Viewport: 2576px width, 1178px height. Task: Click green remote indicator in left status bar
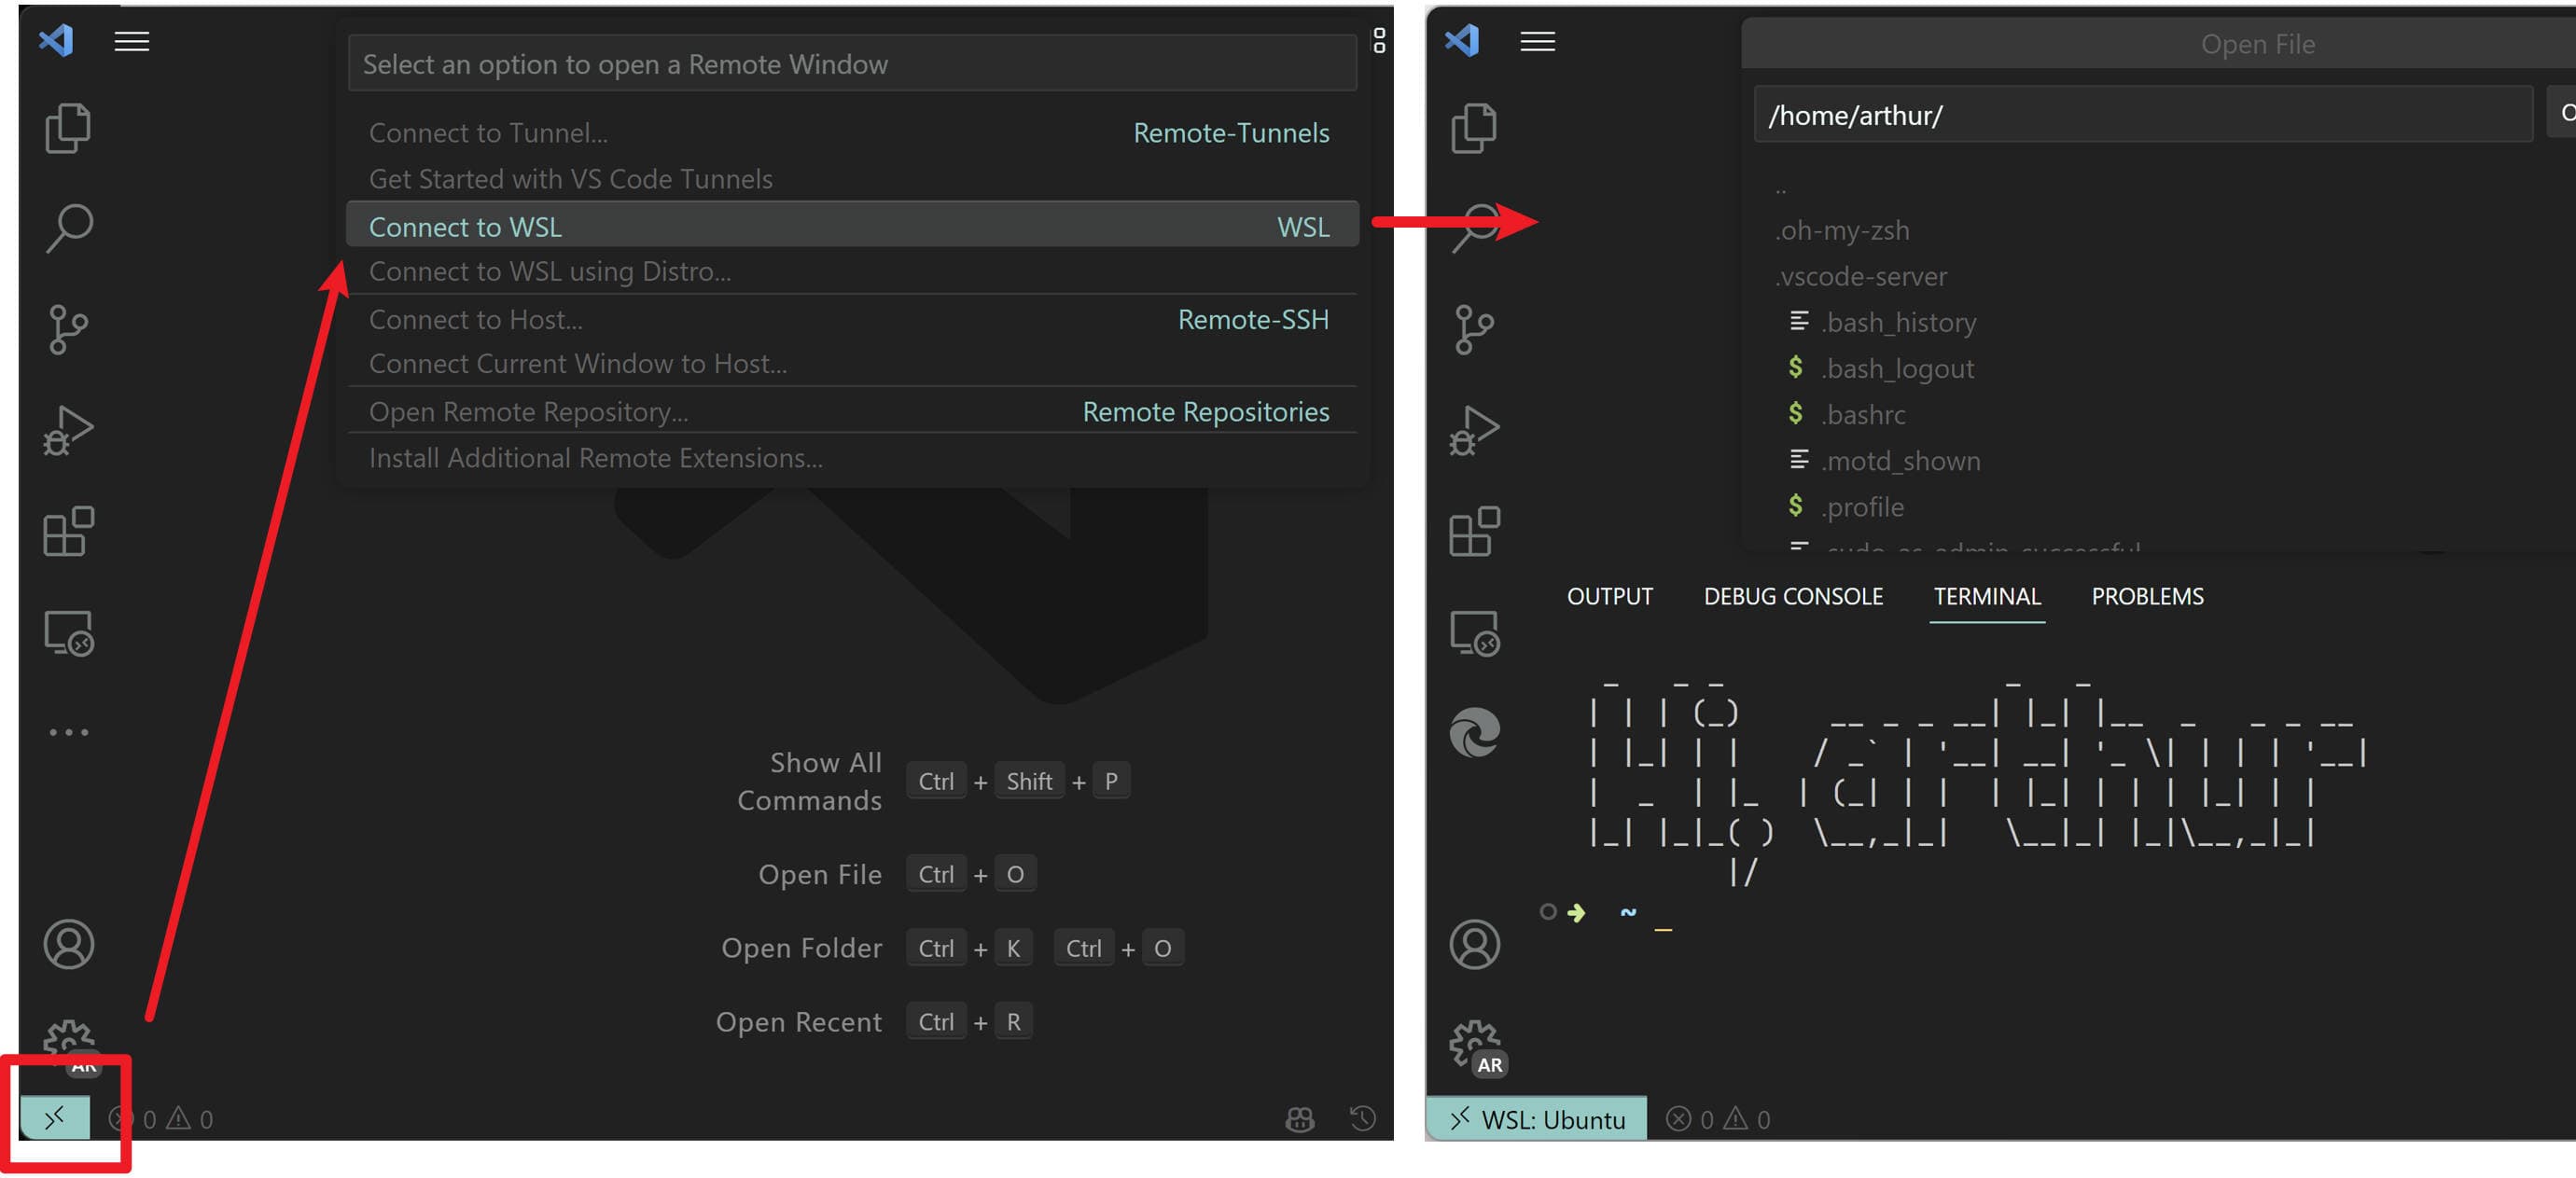(55, 1117)
